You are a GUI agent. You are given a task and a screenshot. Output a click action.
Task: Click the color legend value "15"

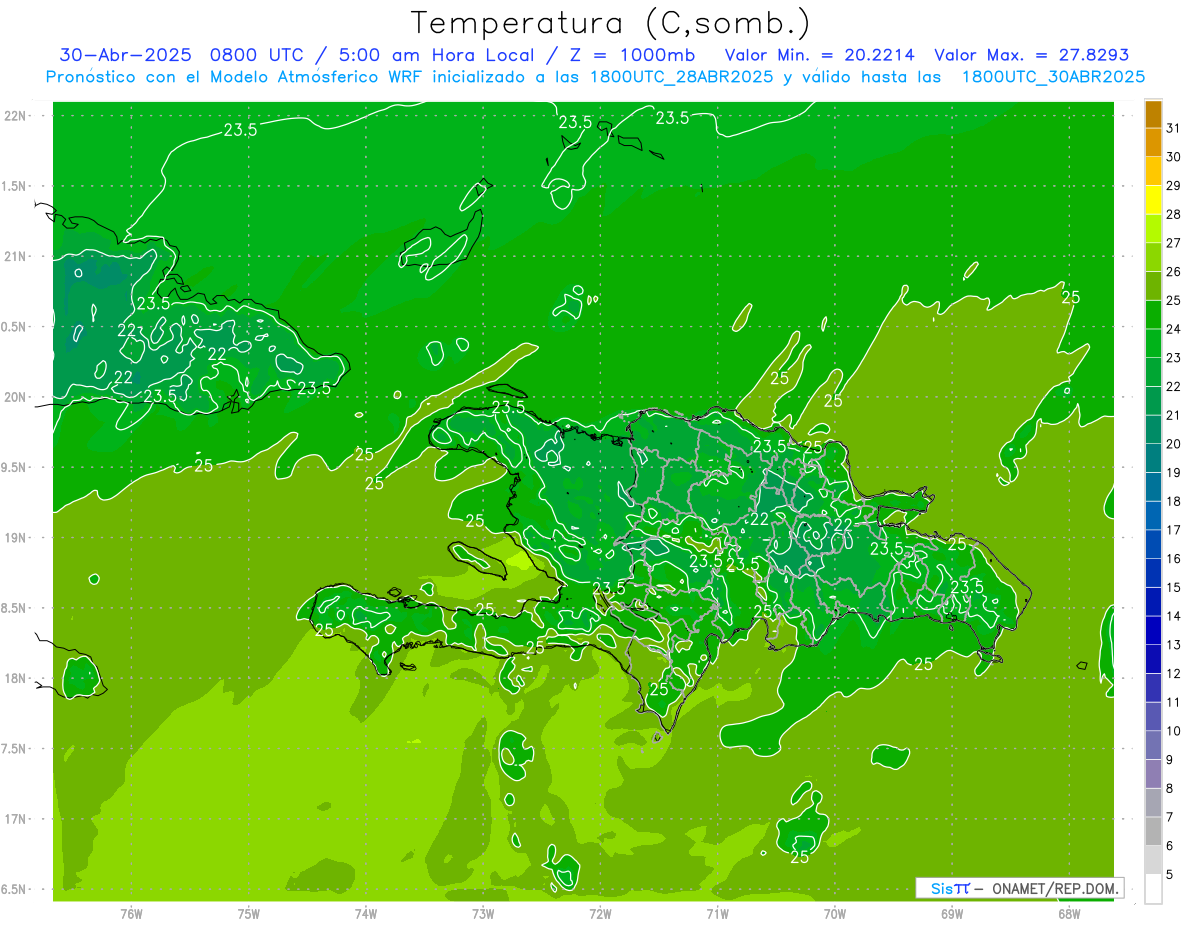[x=1174, y=587]
